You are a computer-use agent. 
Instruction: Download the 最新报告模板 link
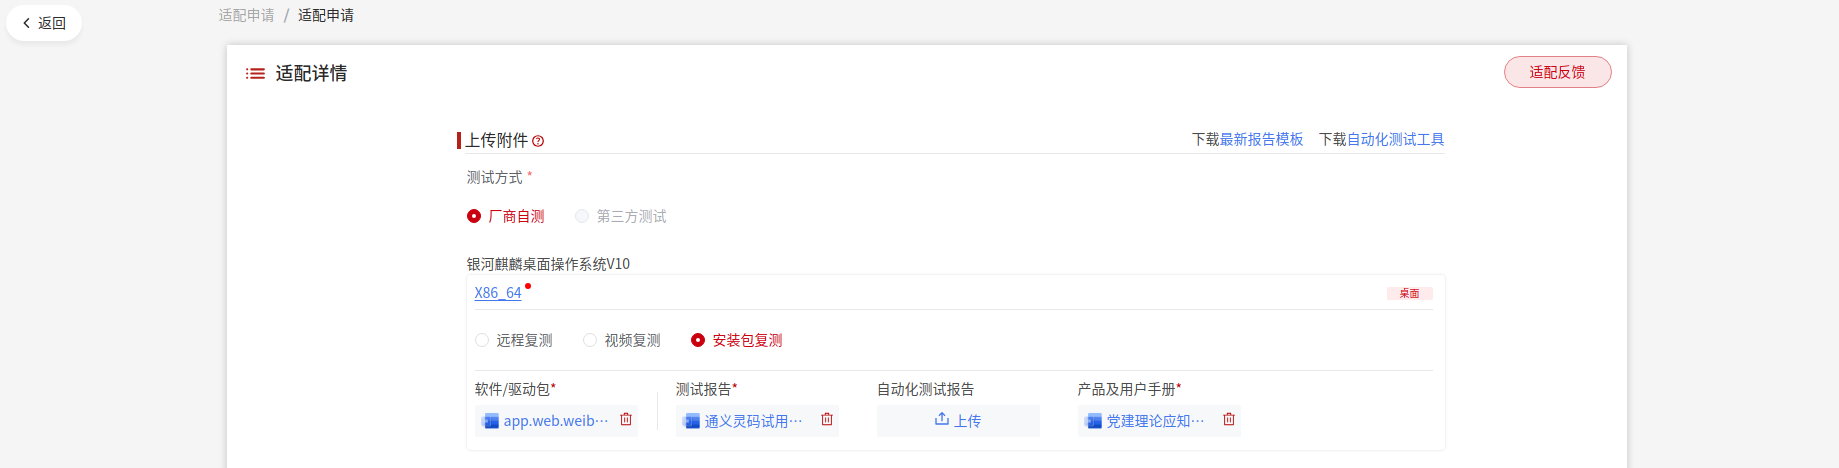(1261, 139)
